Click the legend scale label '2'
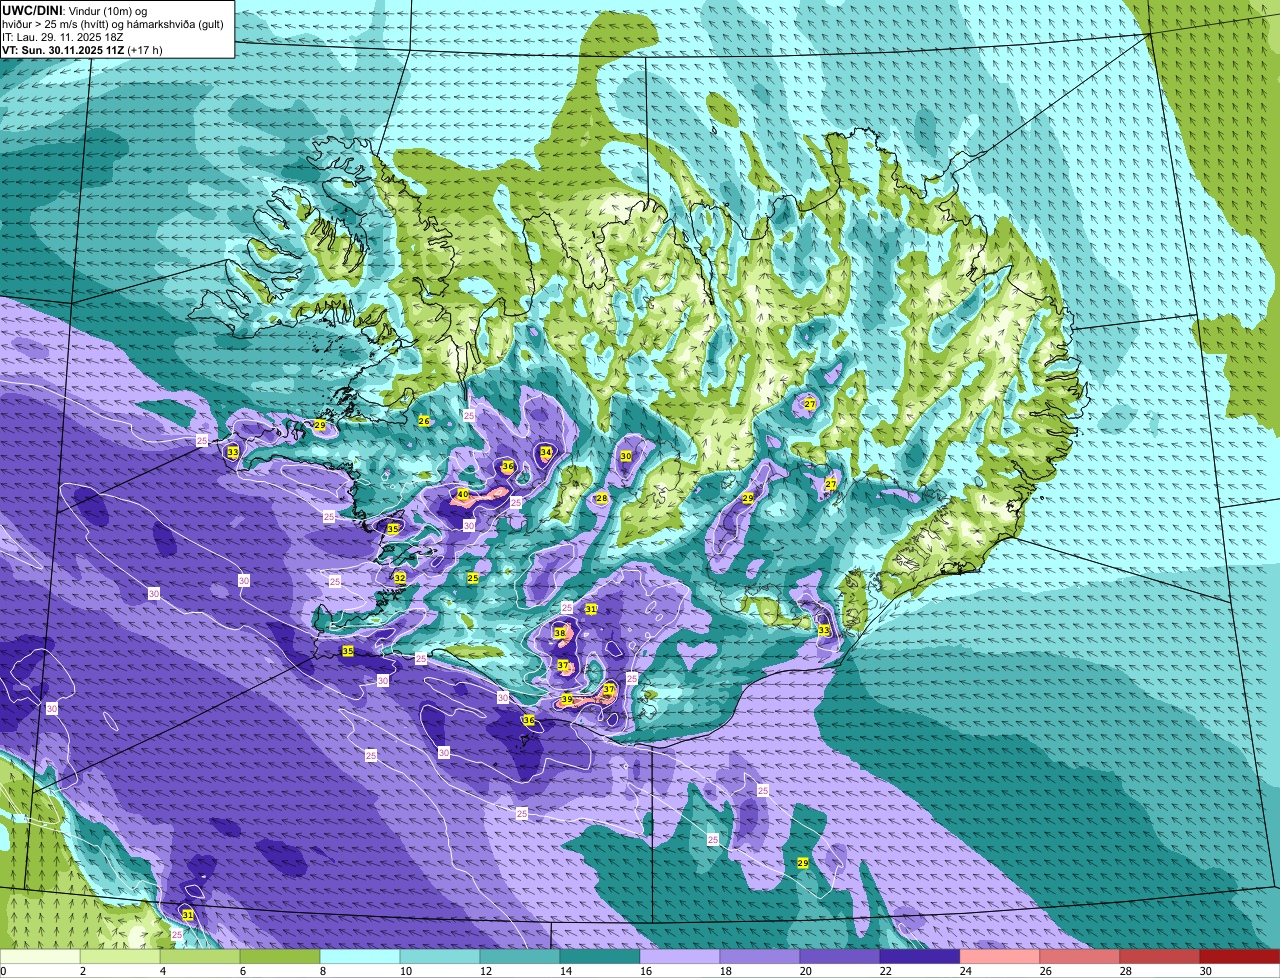Viewport: 1280px width, 978px height. [82, 971]
